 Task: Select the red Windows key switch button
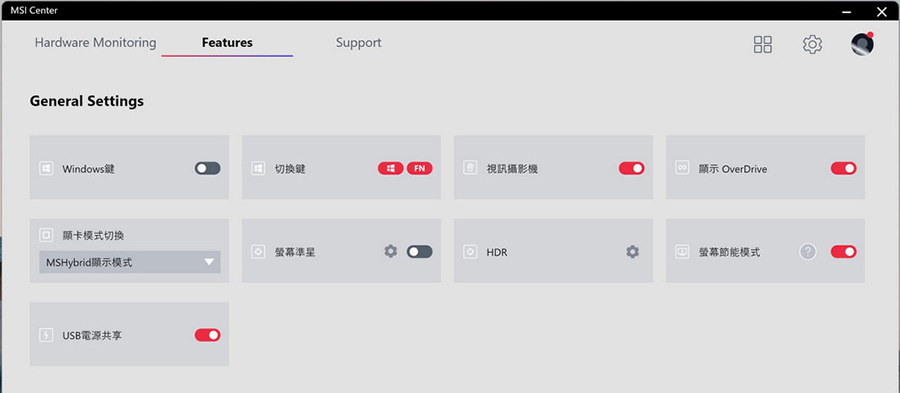coord(390,168)
